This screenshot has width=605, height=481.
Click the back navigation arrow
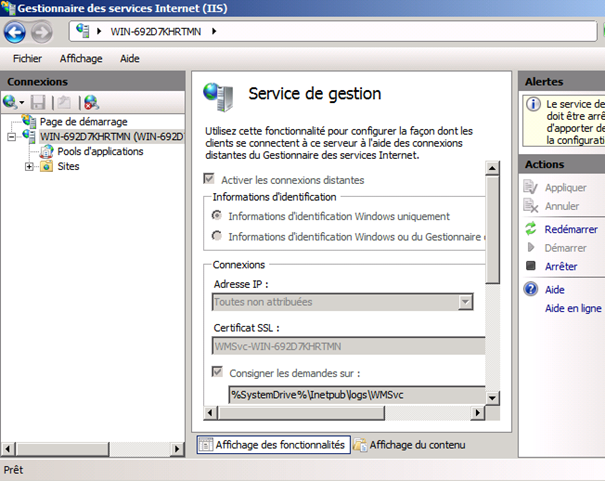pyautogui.click(x=15, y=33)
